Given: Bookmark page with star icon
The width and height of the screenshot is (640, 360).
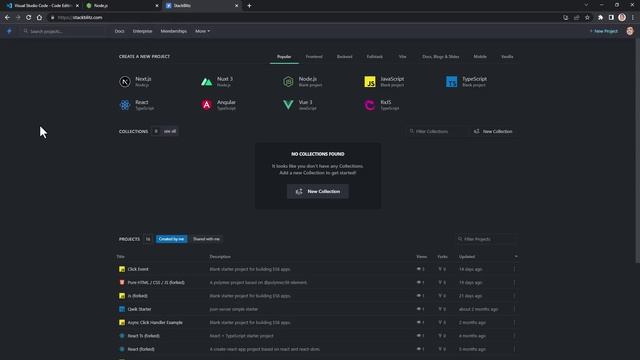Looking at the screenshot, I should [587, 18].
